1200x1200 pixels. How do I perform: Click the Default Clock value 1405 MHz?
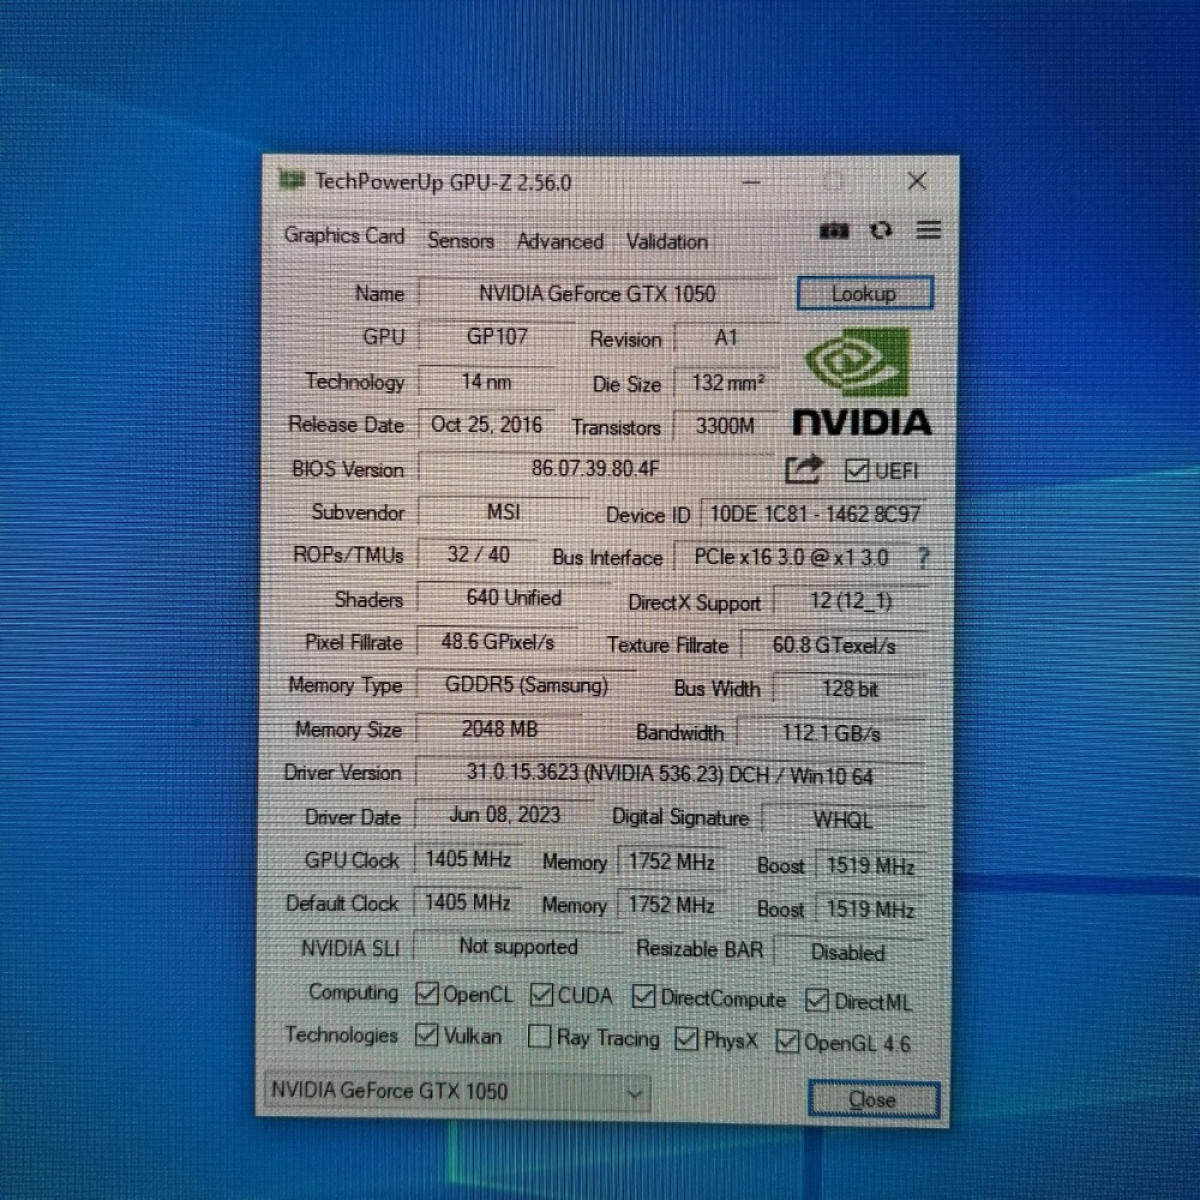click(x=468, y=902)
